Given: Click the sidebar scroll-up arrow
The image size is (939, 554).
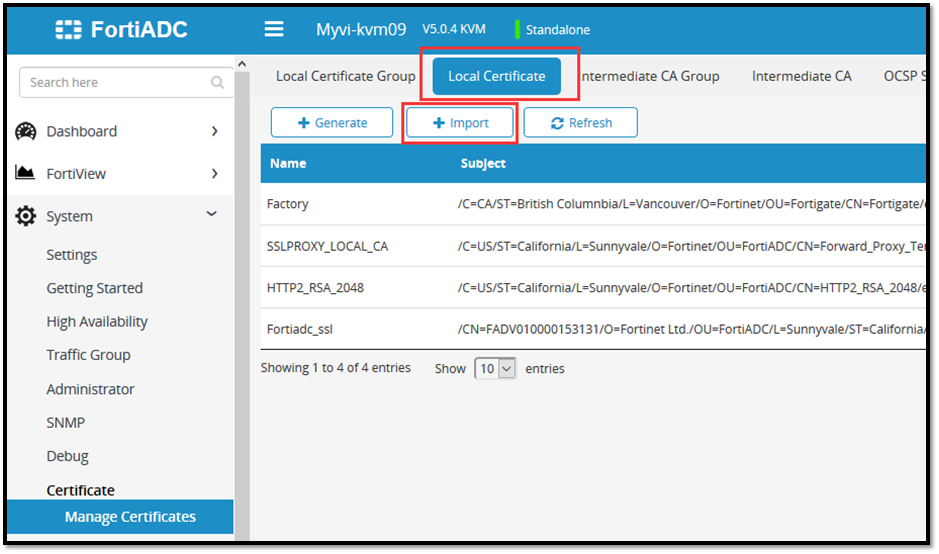Looking at the screenshot, I should click(242, 63).
